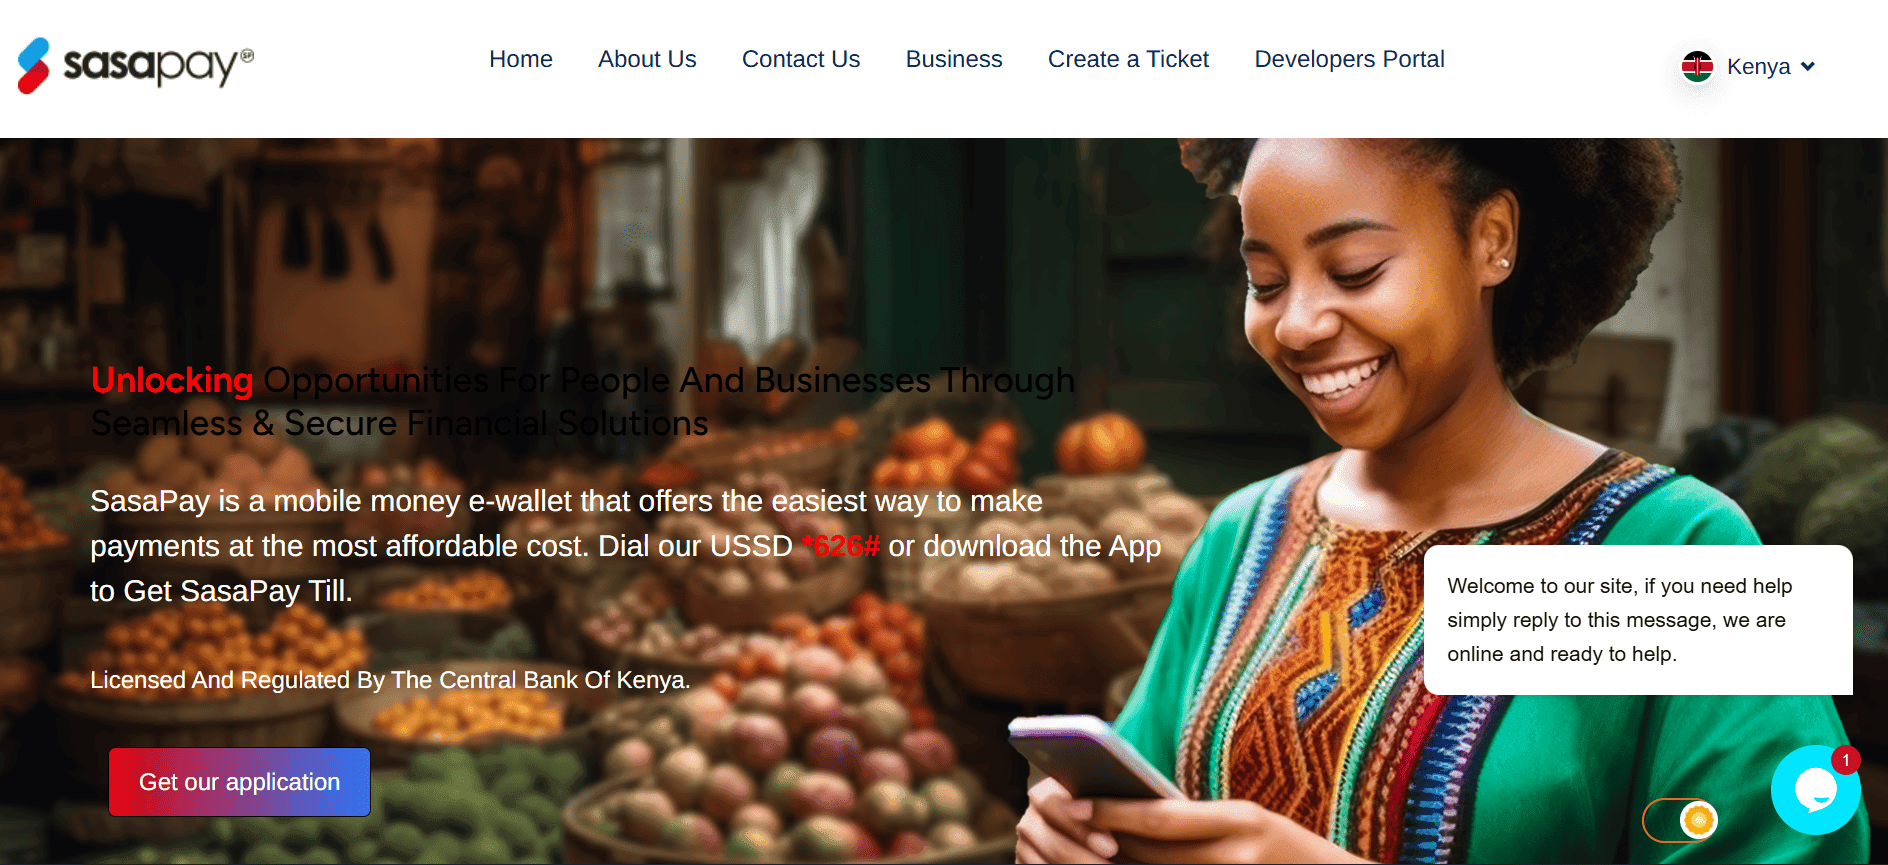Click the Kenya flag icon
Viewport: 1888px width, 865px height.
click(x=1697, y=67)
